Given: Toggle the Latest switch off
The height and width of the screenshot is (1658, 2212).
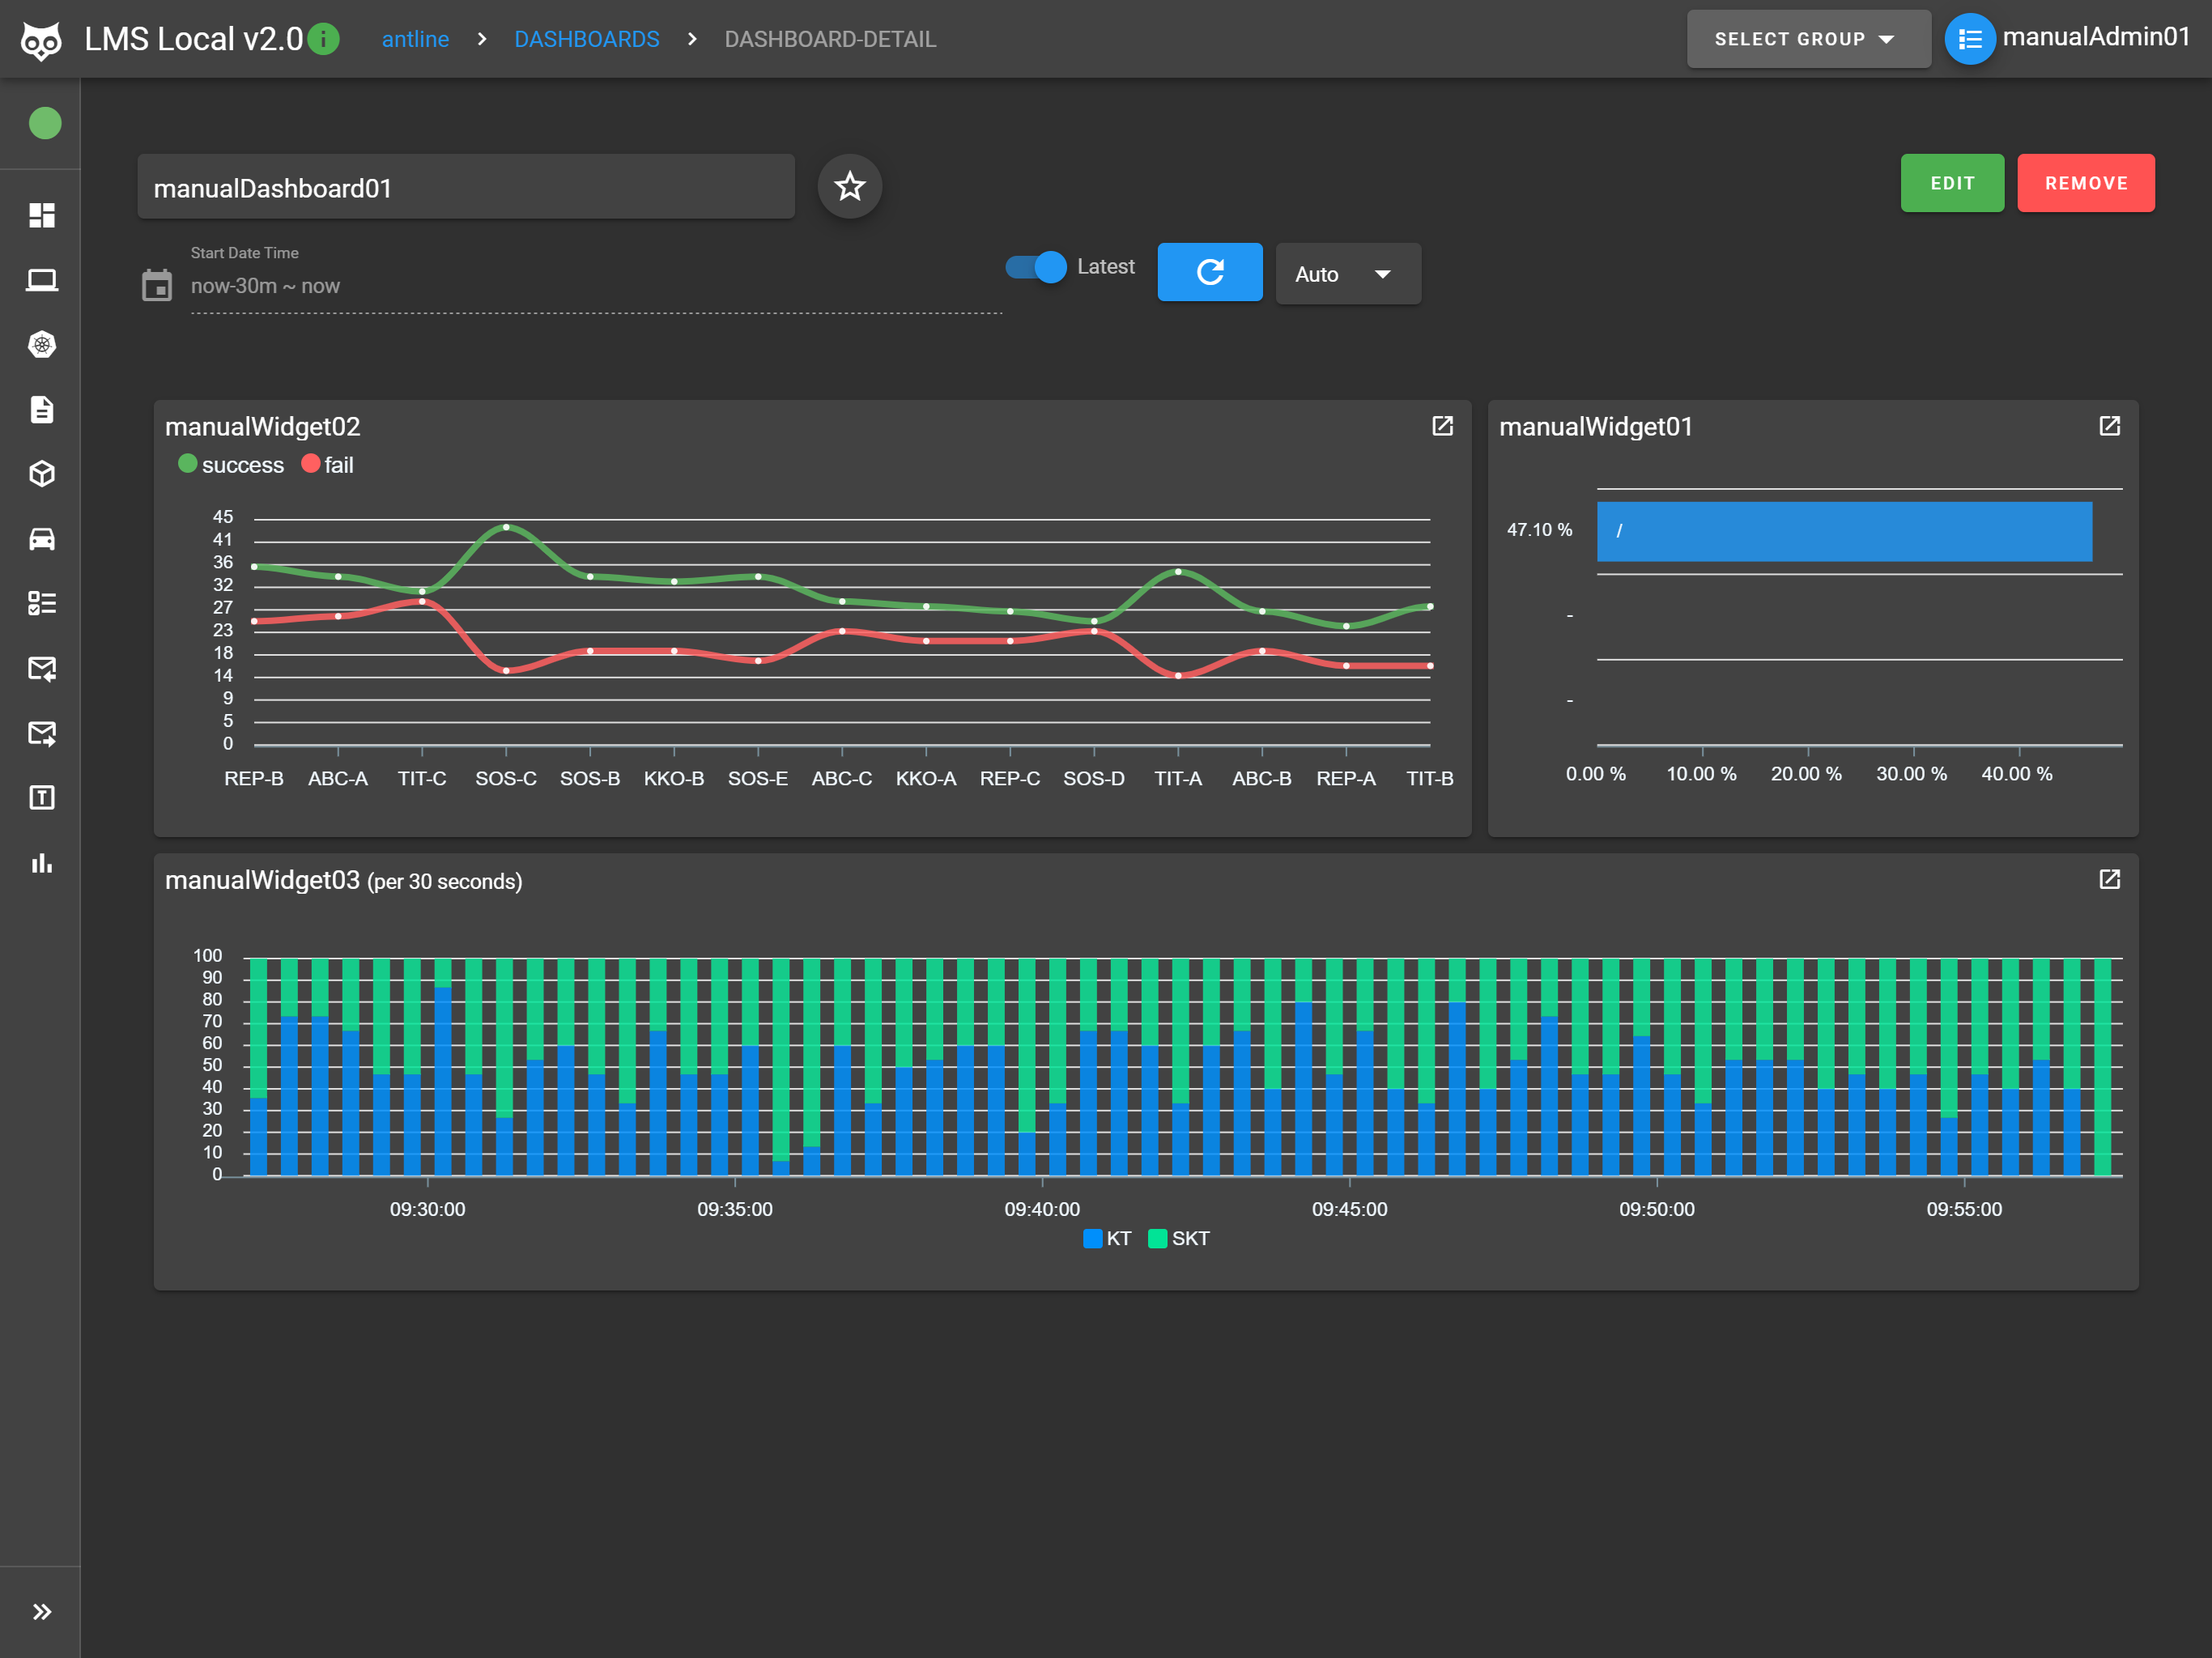Looking at the screenshot, I should click(x=1036, y=267).
